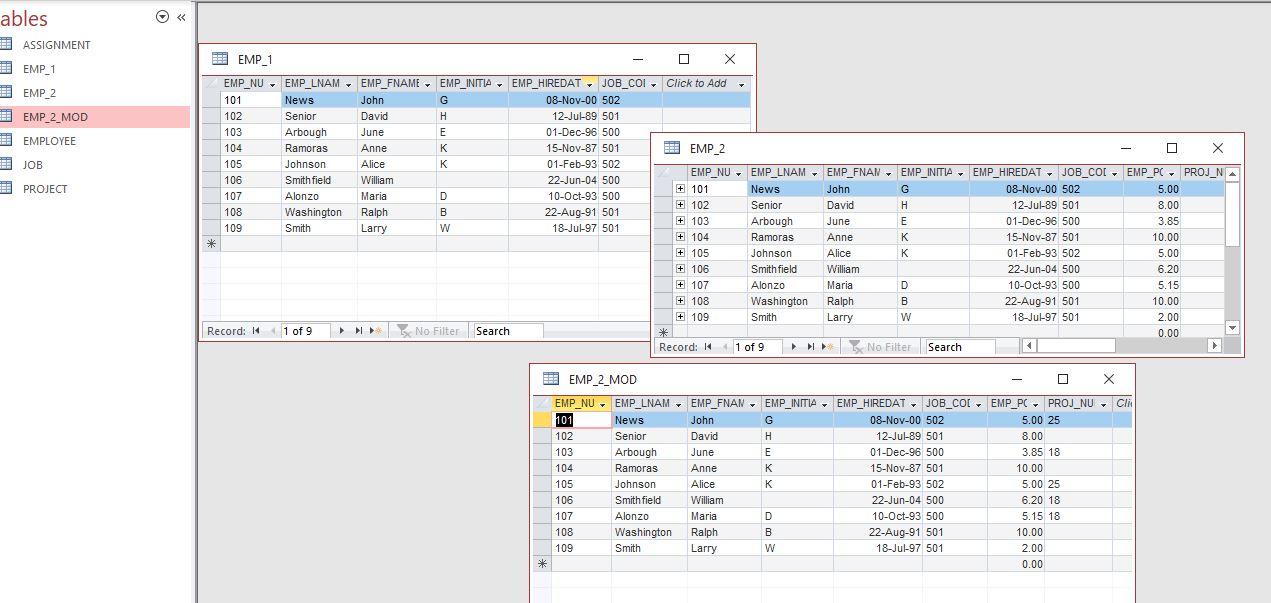This screenshot has height=603, width=1271.
Task: Expand subdatasheet for employee 104 in EMP_2
Action: (x=680, y=237)
